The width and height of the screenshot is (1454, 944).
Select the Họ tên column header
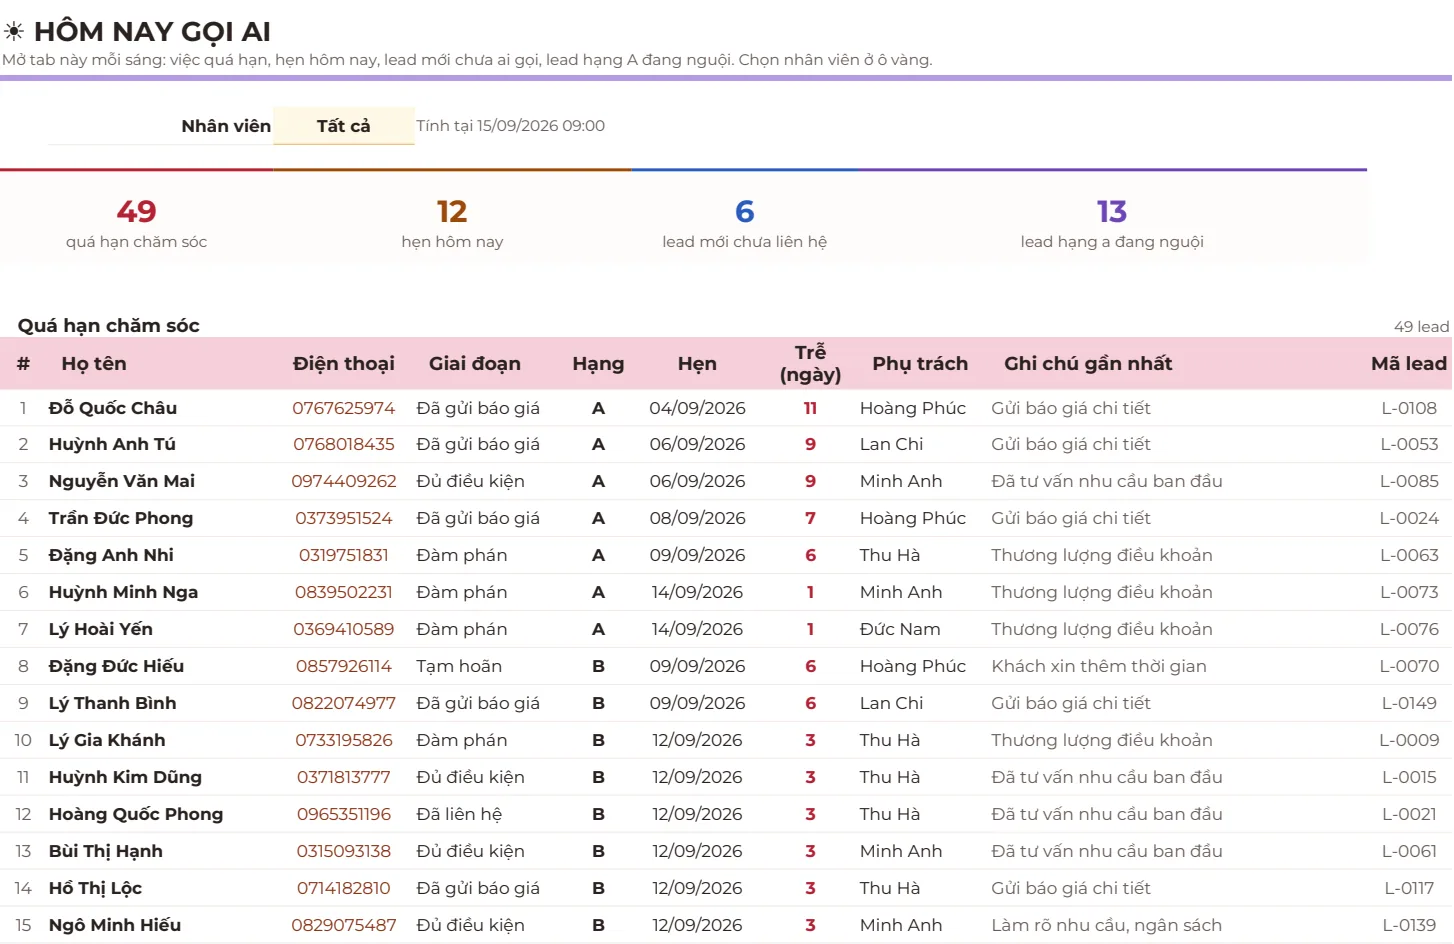pyautogui.click(x=94, y=364)
